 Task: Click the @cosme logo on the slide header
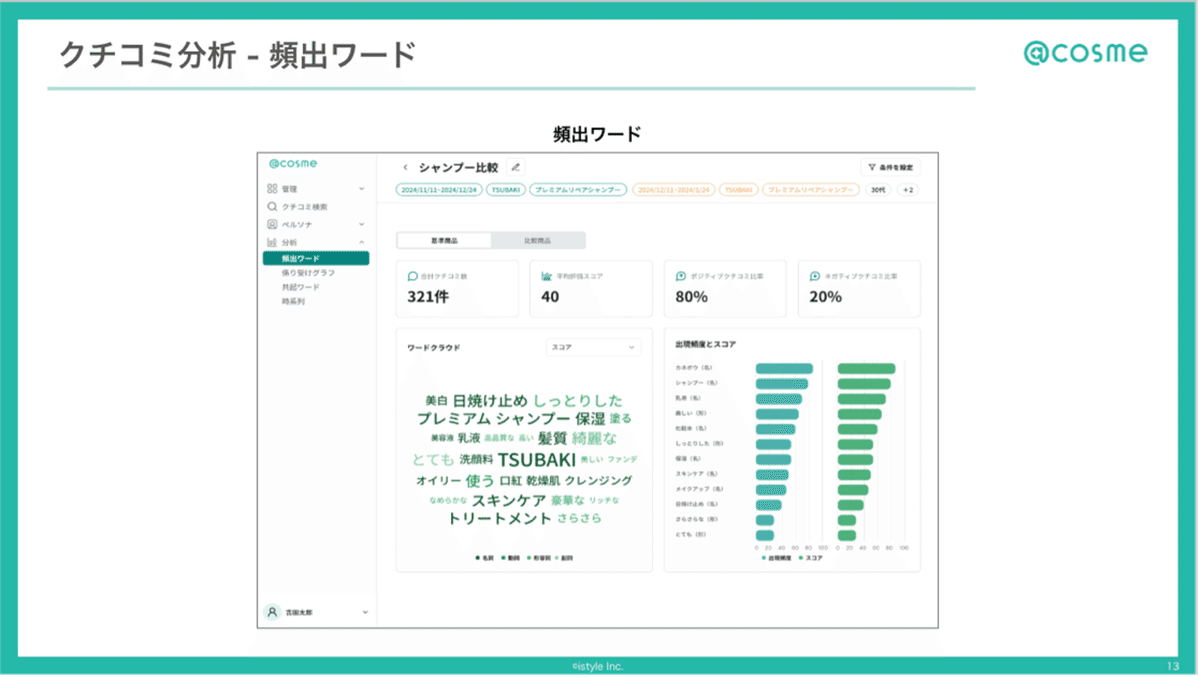click(x=1086, y=53)
